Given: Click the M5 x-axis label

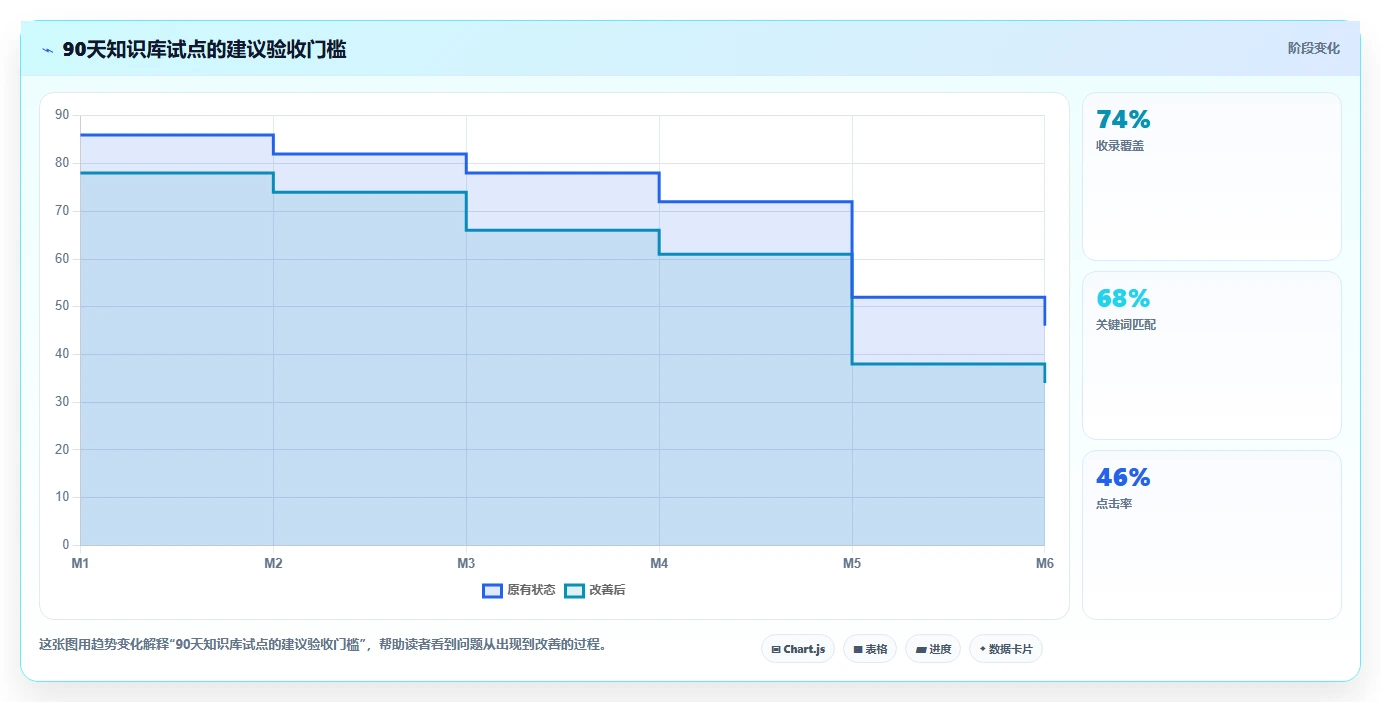Looking at the screenshot, I should 852,563.
